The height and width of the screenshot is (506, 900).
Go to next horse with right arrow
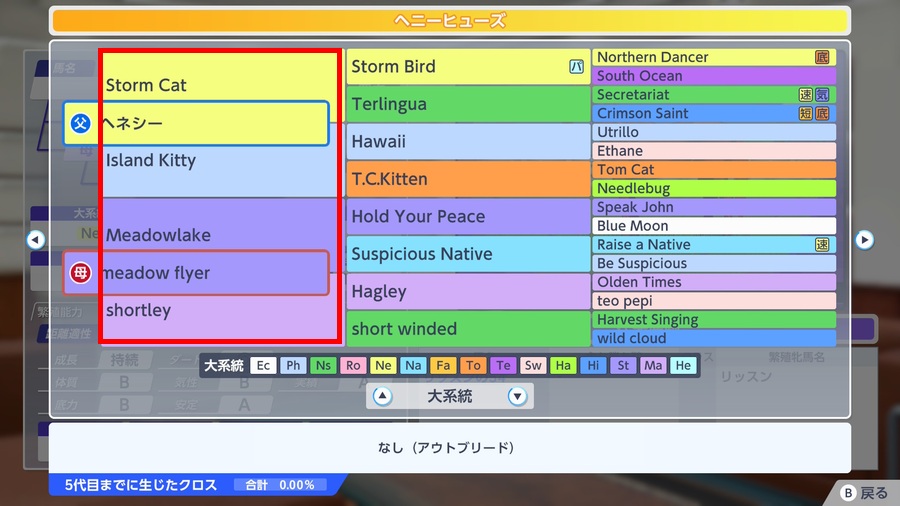click(864, 239)
